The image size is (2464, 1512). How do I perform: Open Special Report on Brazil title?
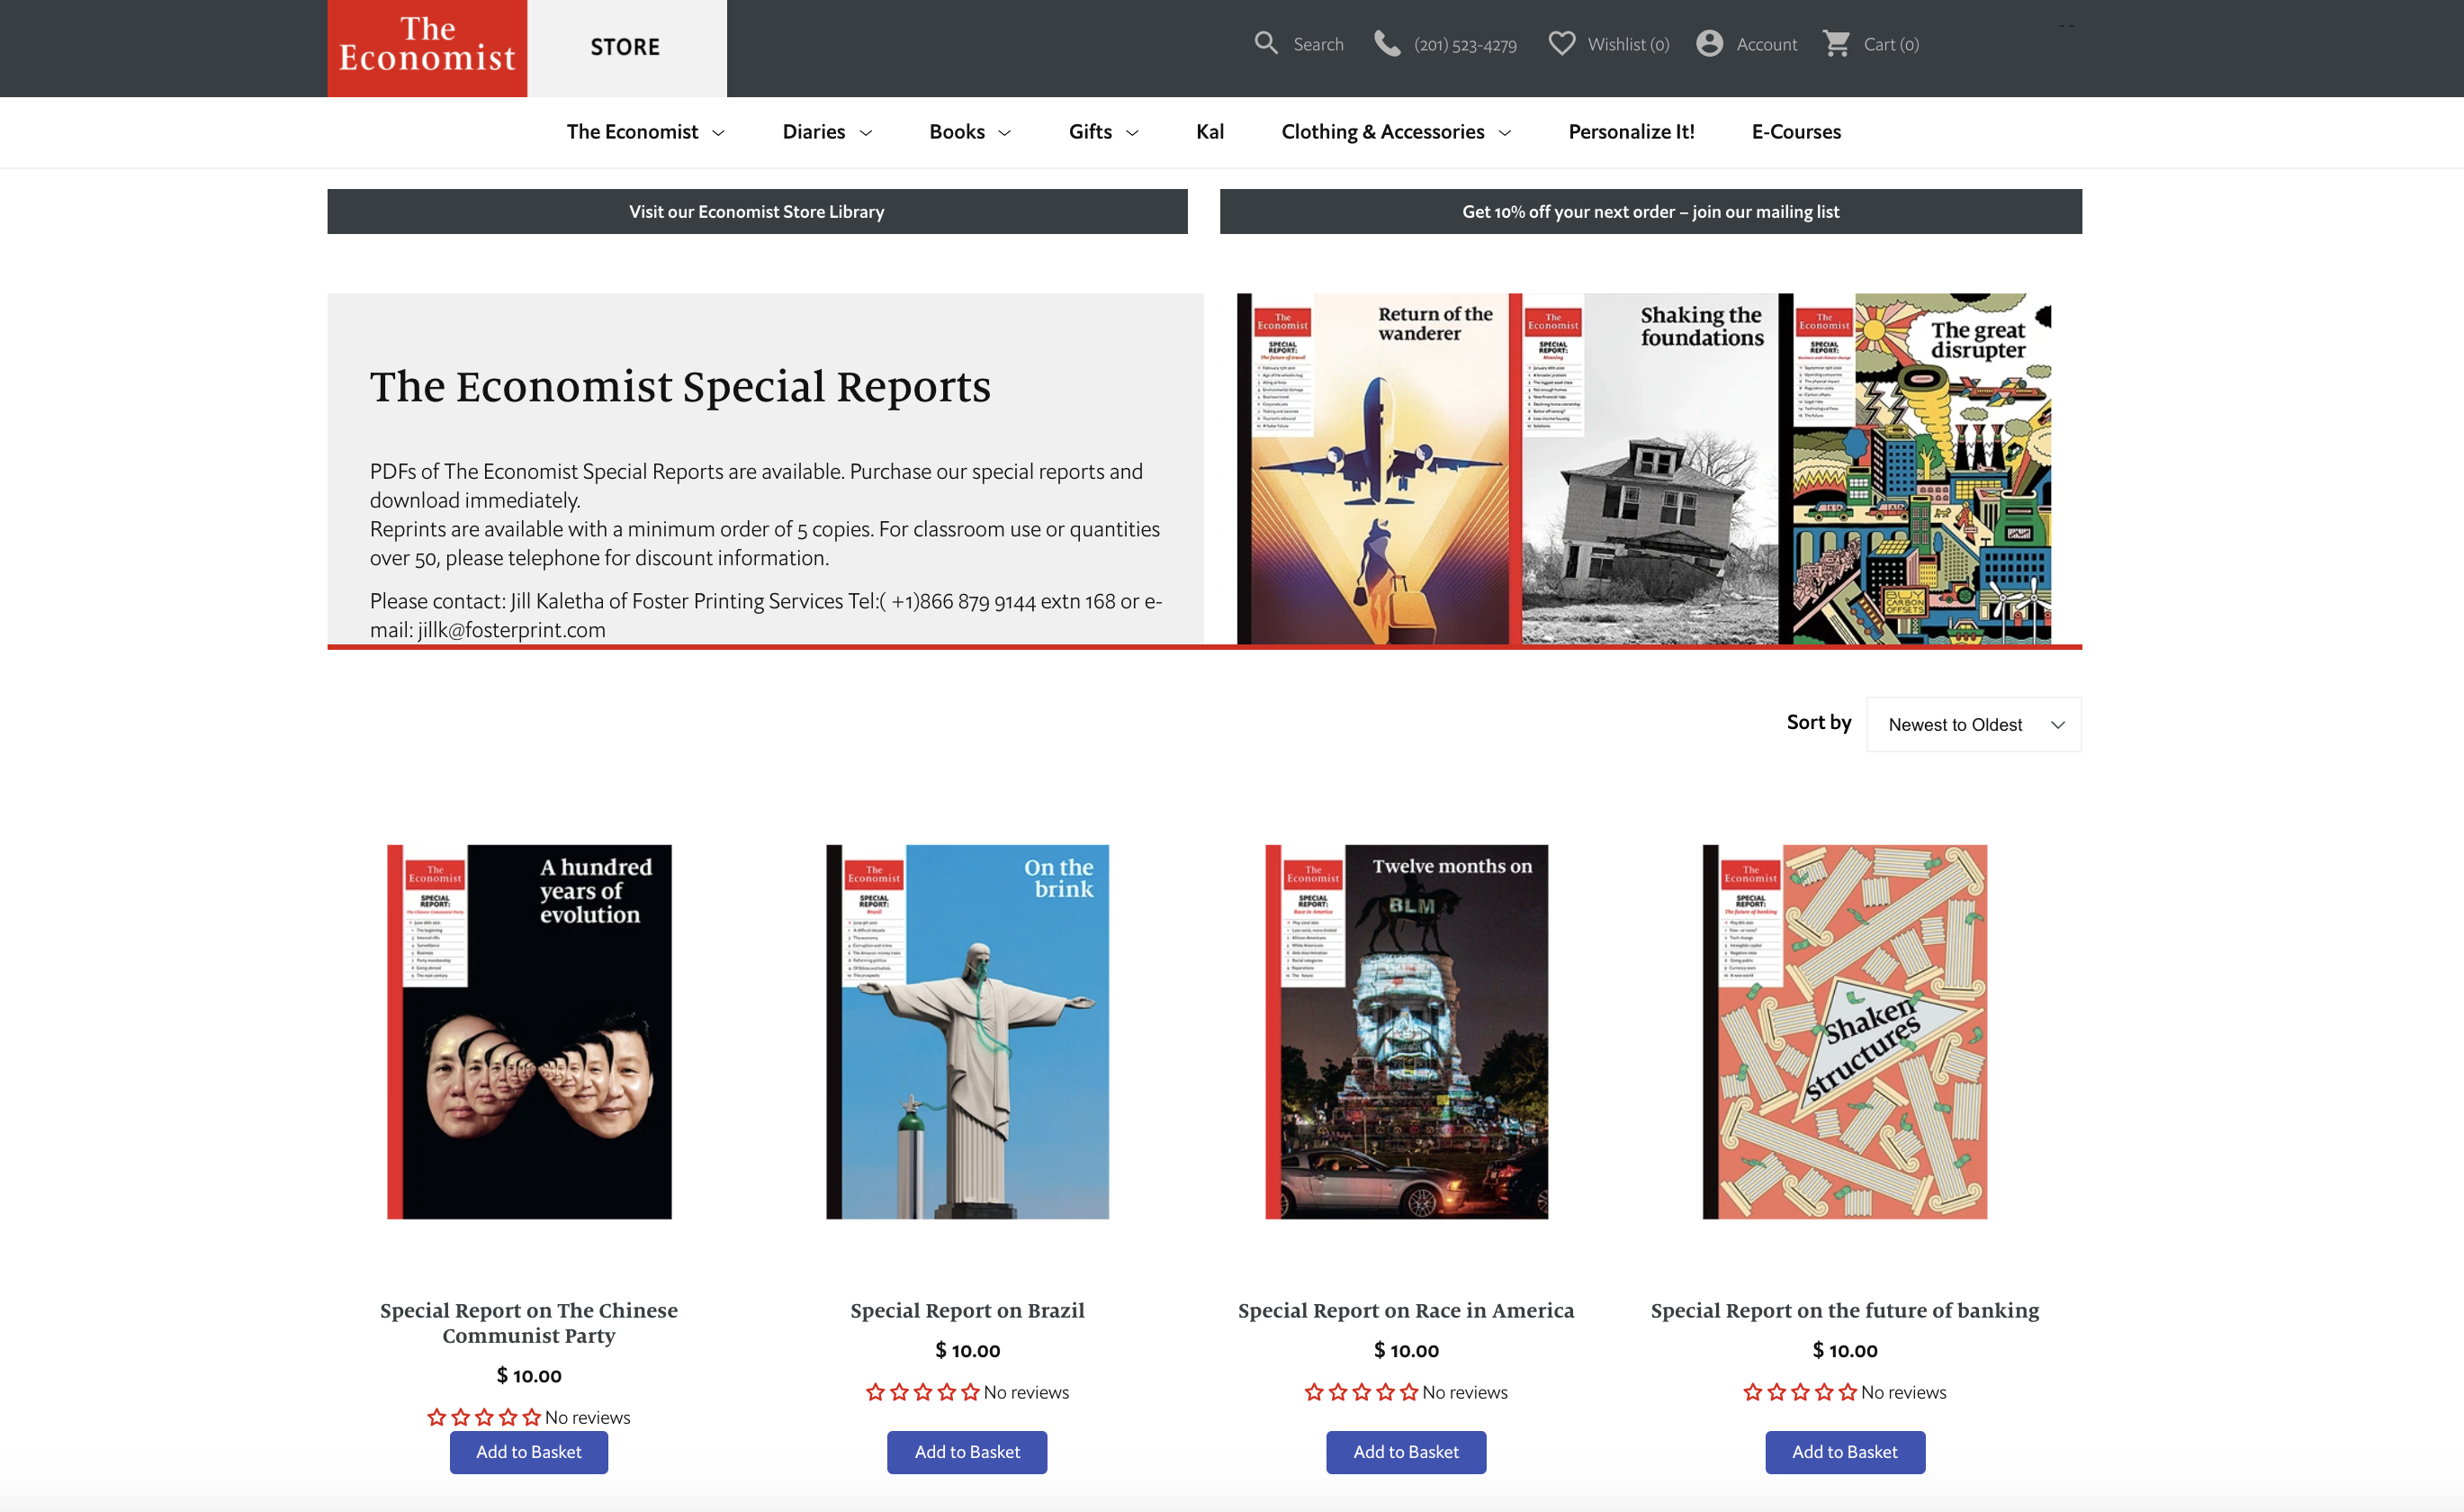967,1310
